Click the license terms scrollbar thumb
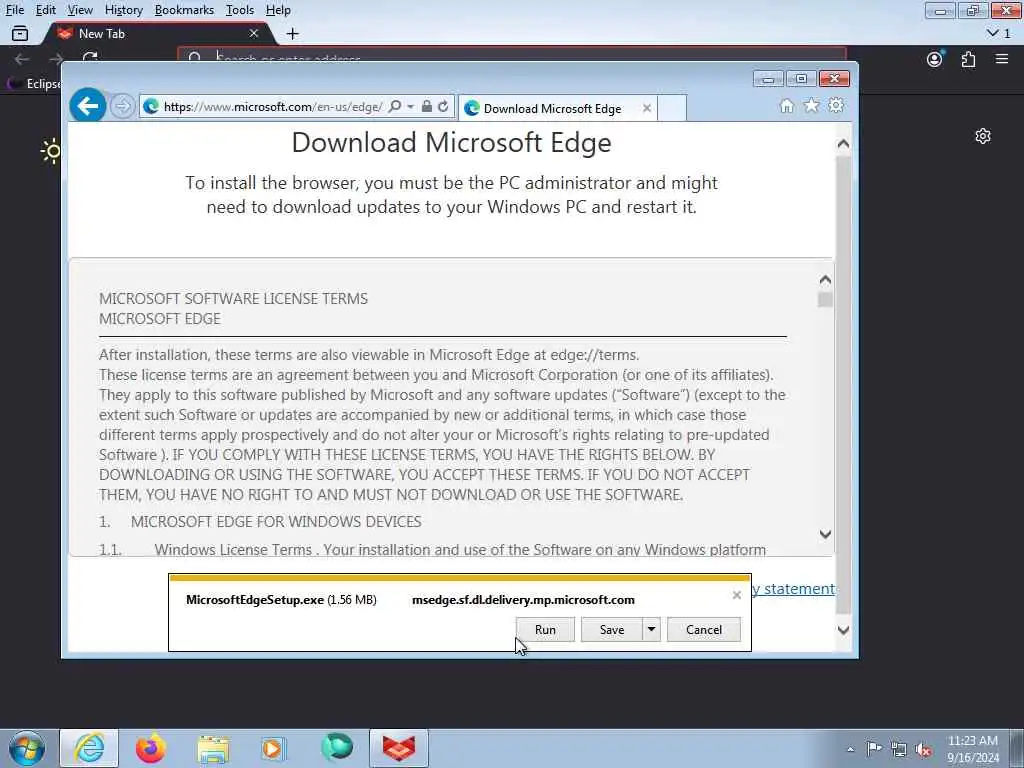The height and width of the screenshot is (768, 1024). [x=825, y=300]
